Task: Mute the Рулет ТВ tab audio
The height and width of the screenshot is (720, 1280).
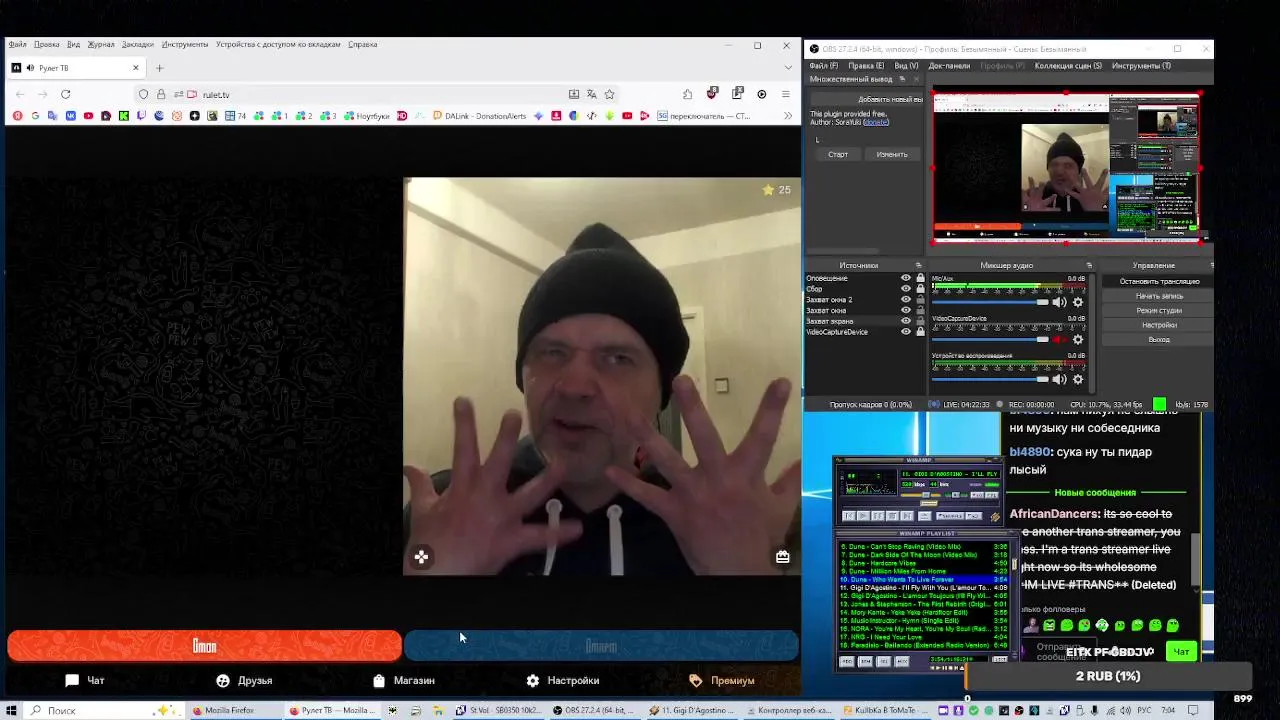Action: click(30, 68)
